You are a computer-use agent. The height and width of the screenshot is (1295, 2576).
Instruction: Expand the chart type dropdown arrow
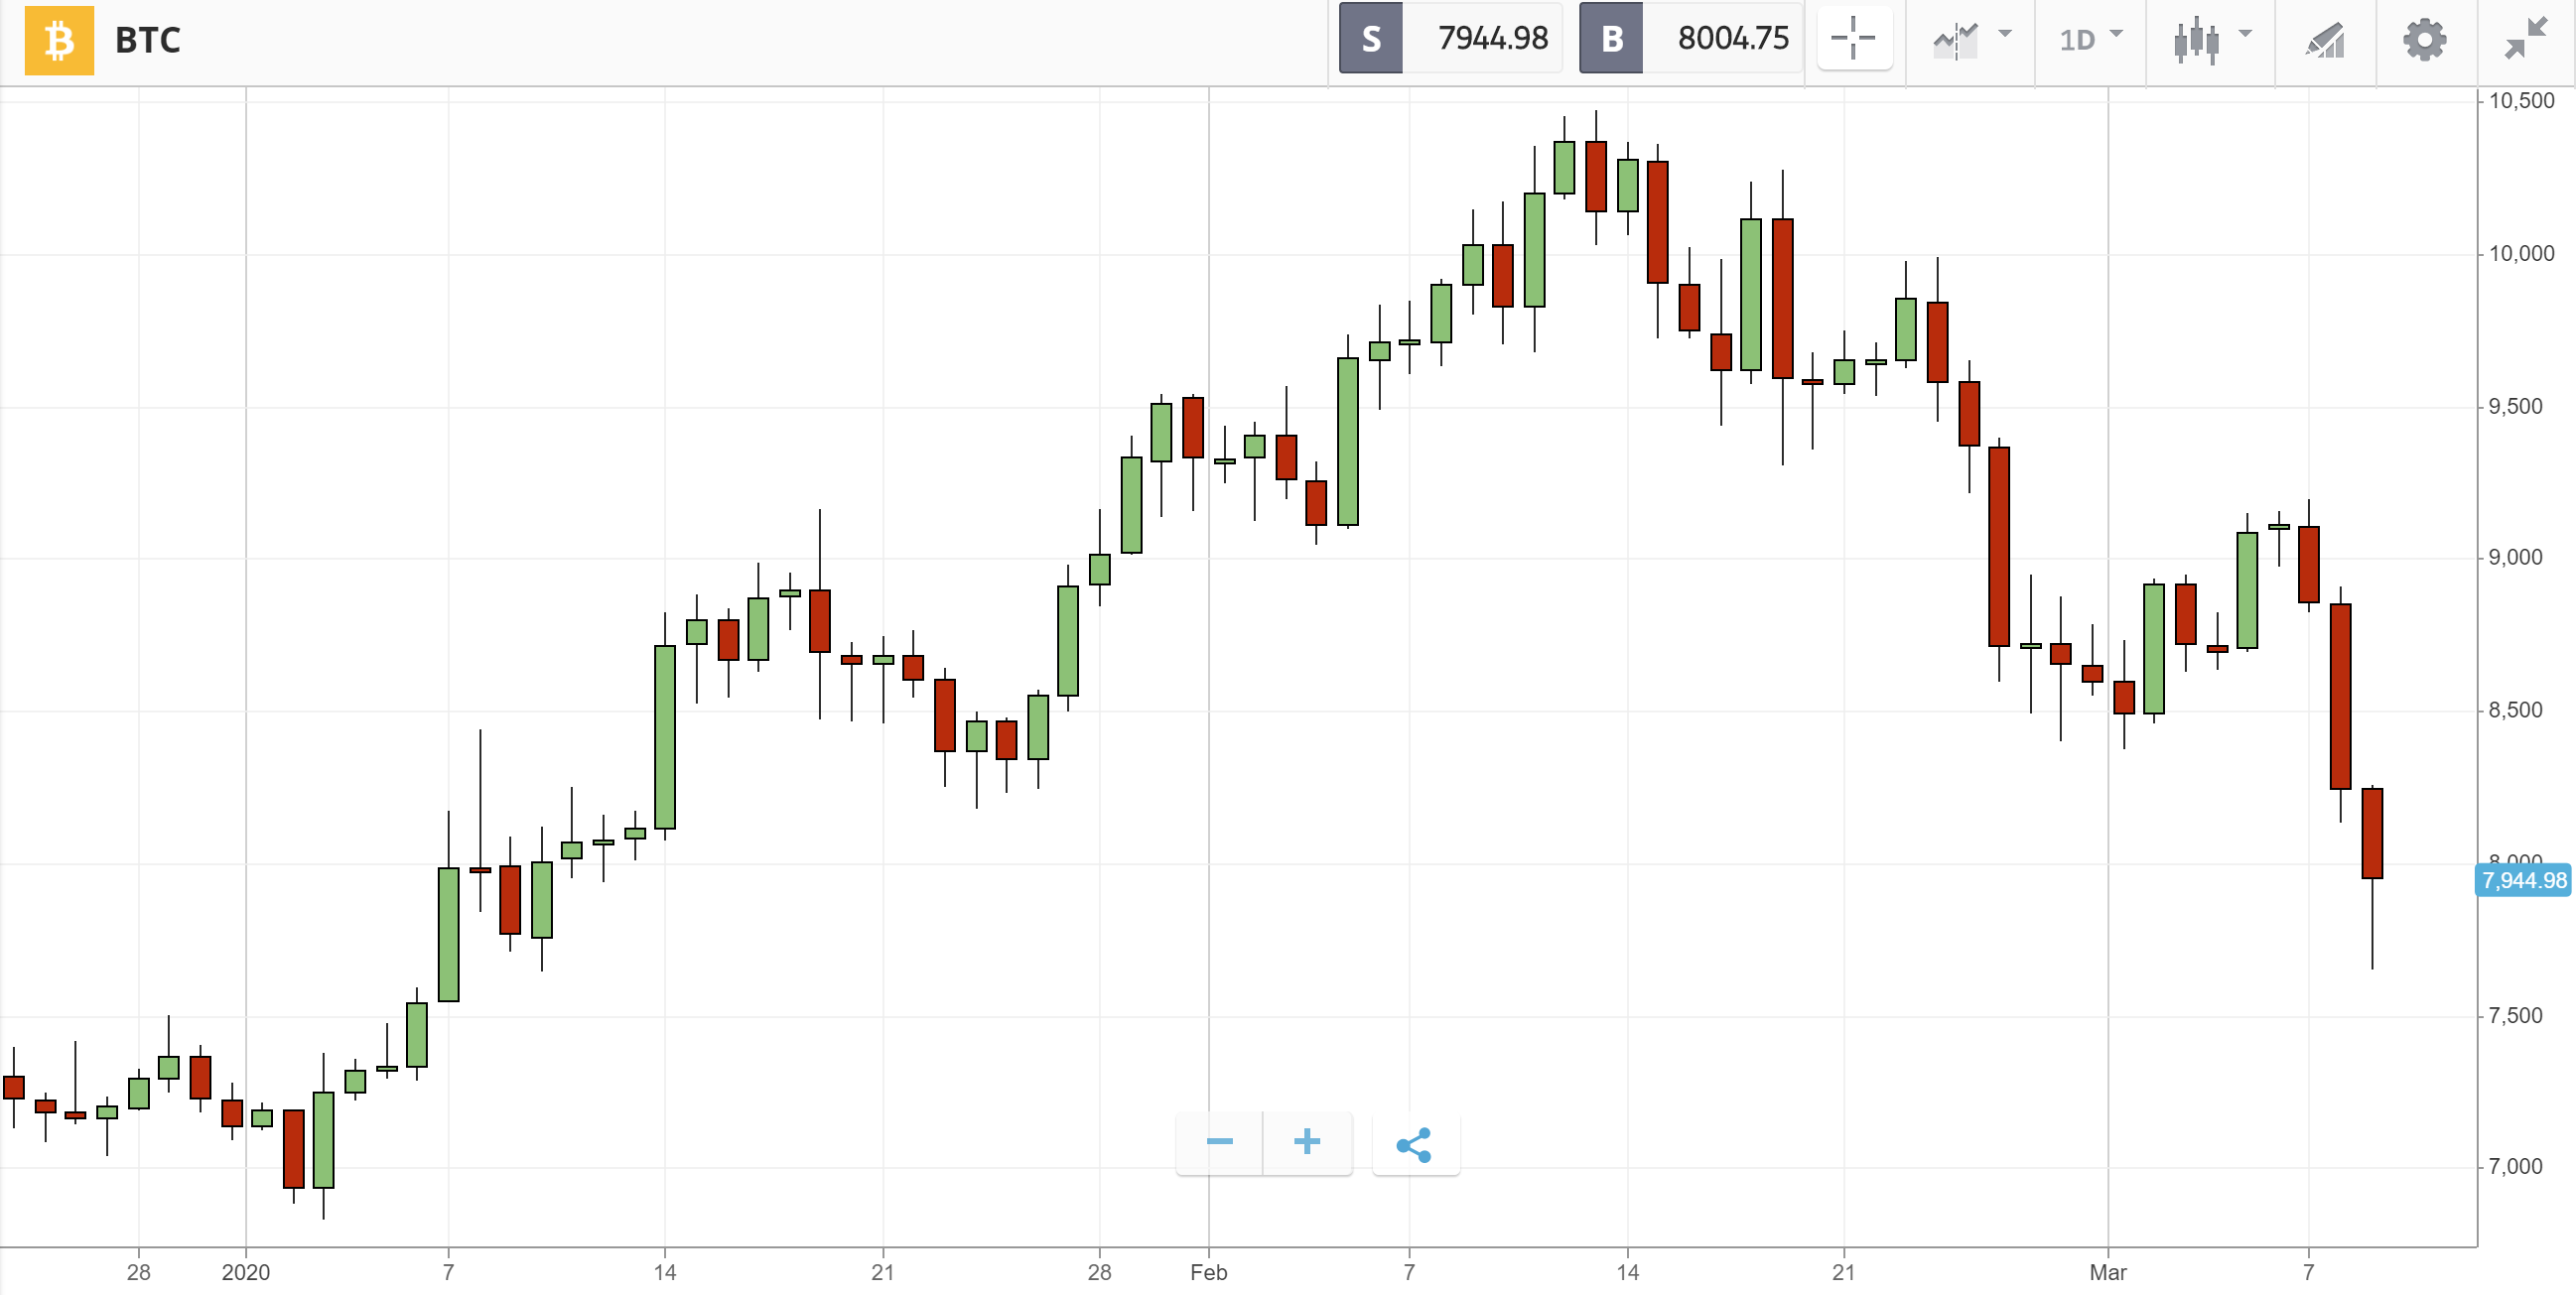pyautogui.click(x=2246, y=35)
